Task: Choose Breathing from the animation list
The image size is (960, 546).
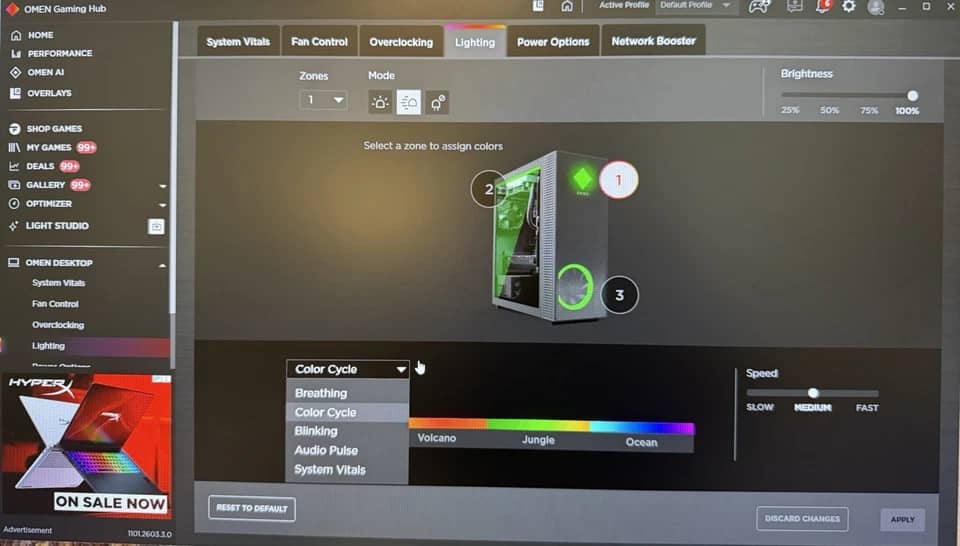Action: click(x=347, y=393)
